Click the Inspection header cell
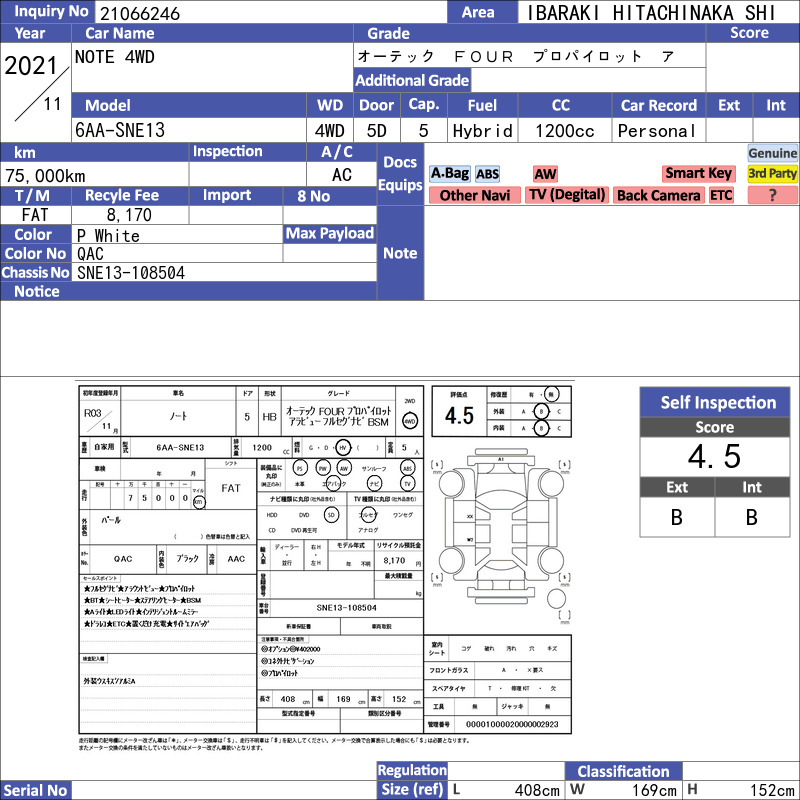 pyautogui.click(x=247, y=152)
